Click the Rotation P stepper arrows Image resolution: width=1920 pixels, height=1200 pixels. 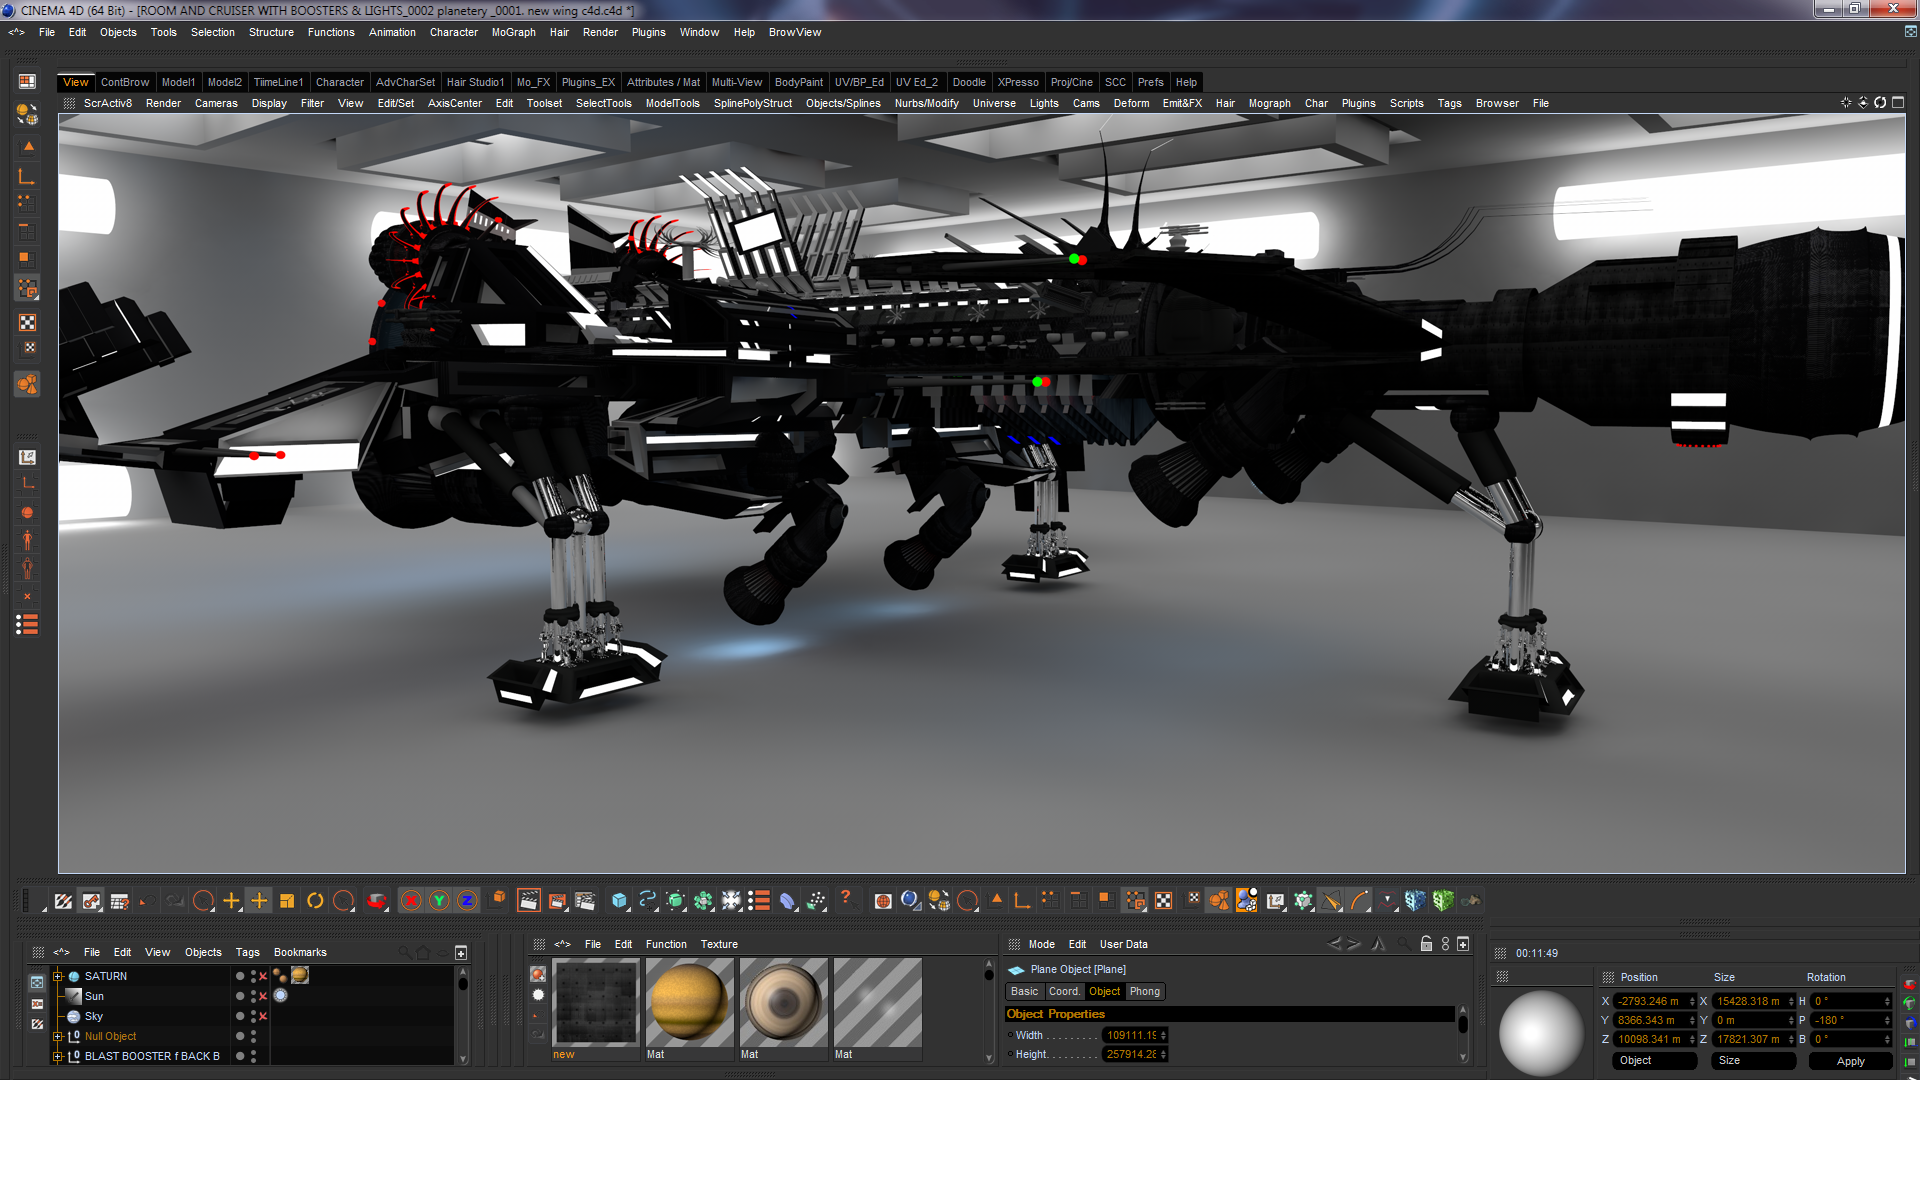pos(1887,1020)
